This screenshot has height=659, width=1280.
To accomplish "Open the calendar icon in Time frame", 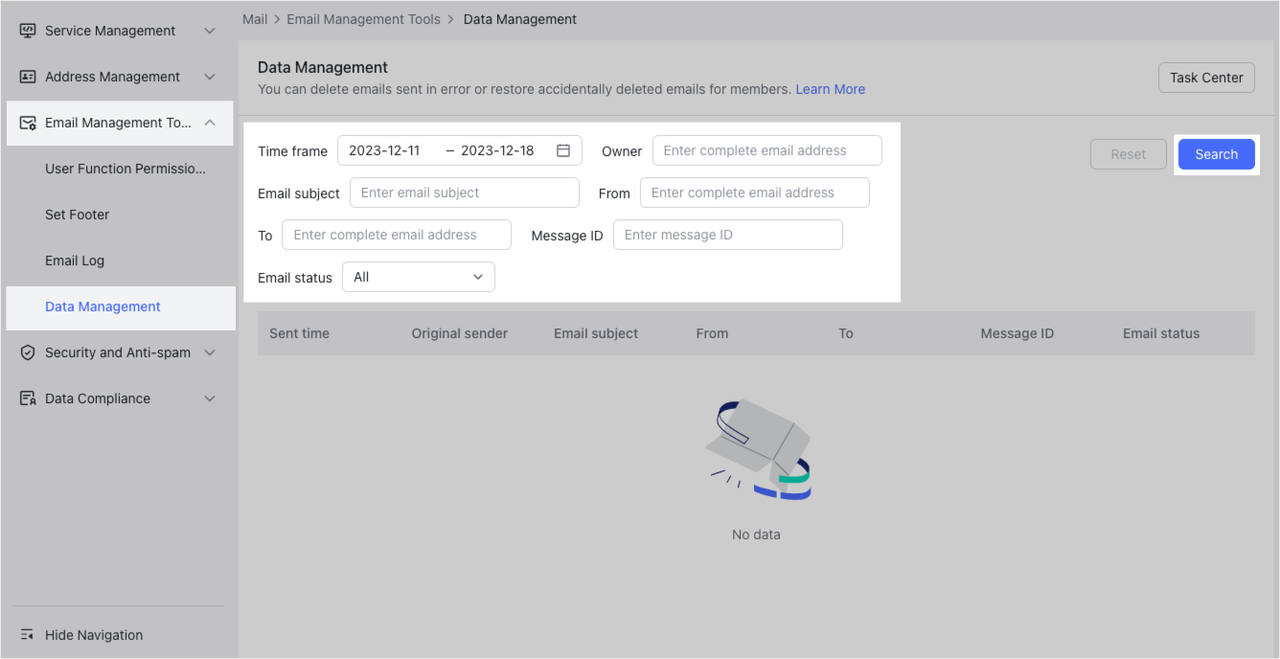I will (x=563, y=151).
